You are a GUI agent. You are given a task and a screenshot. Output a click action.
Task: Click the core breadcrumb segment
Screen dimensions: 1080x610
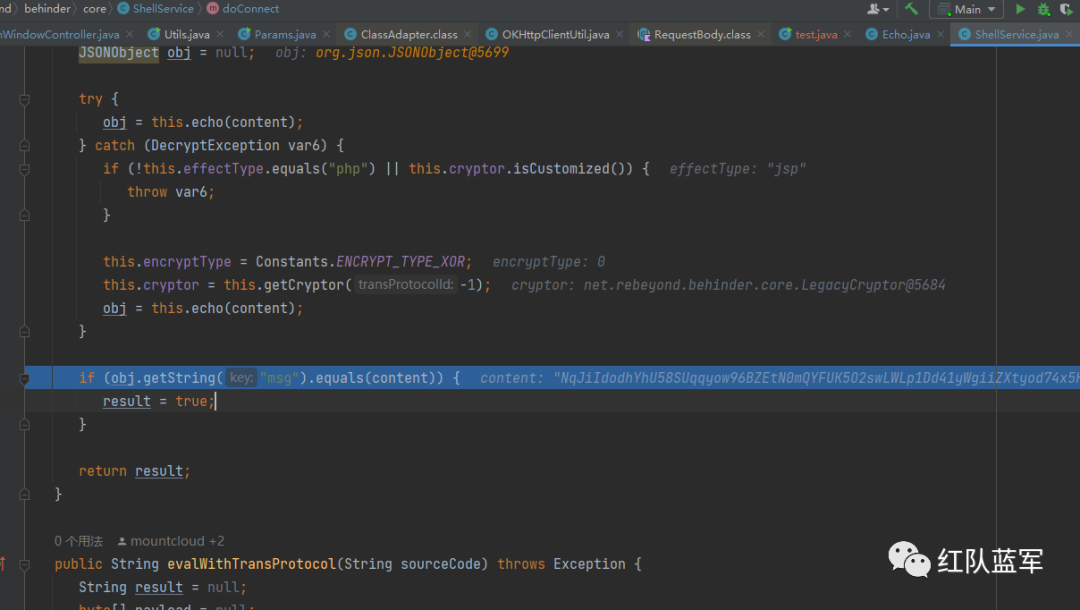(x=94, y=9)
